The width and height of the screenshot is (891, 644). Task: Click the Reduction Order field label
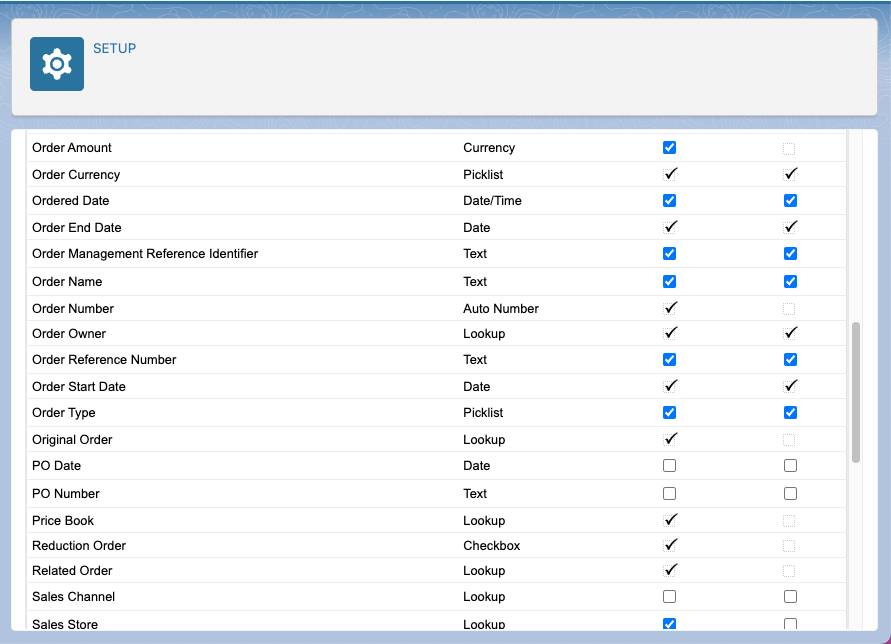point(79,546)
